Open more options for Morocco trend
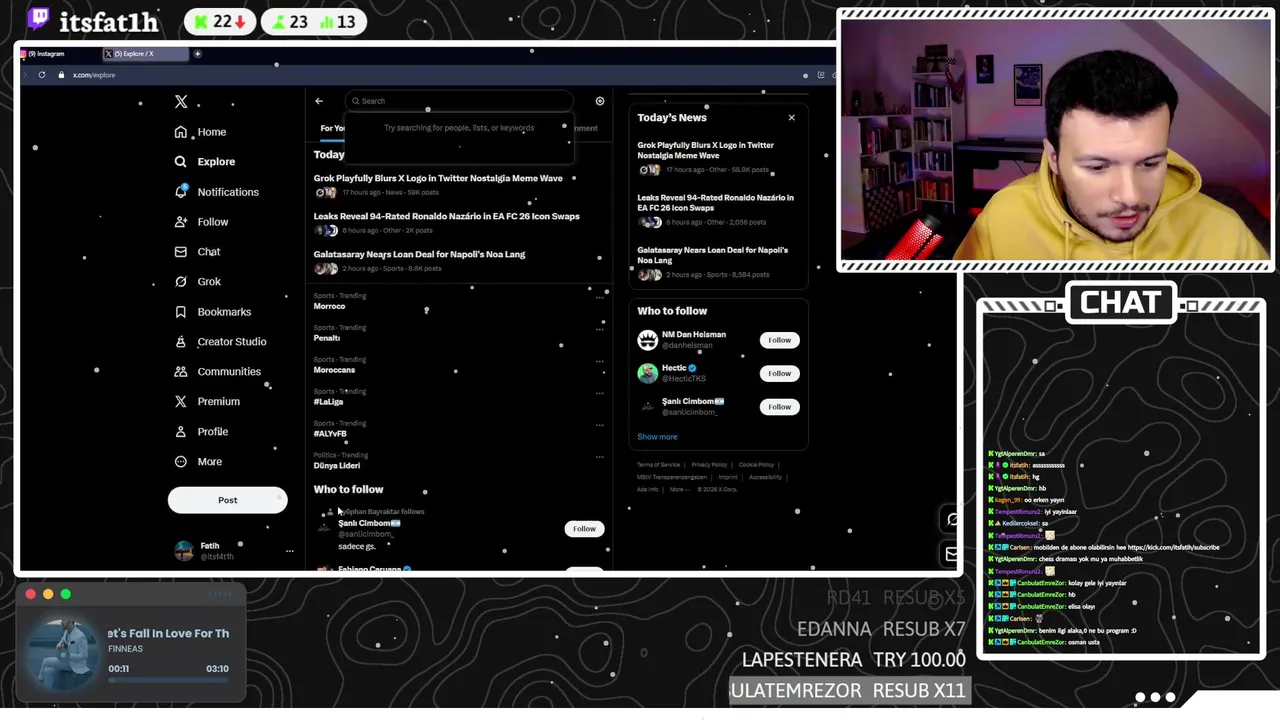 coord(600,297)
